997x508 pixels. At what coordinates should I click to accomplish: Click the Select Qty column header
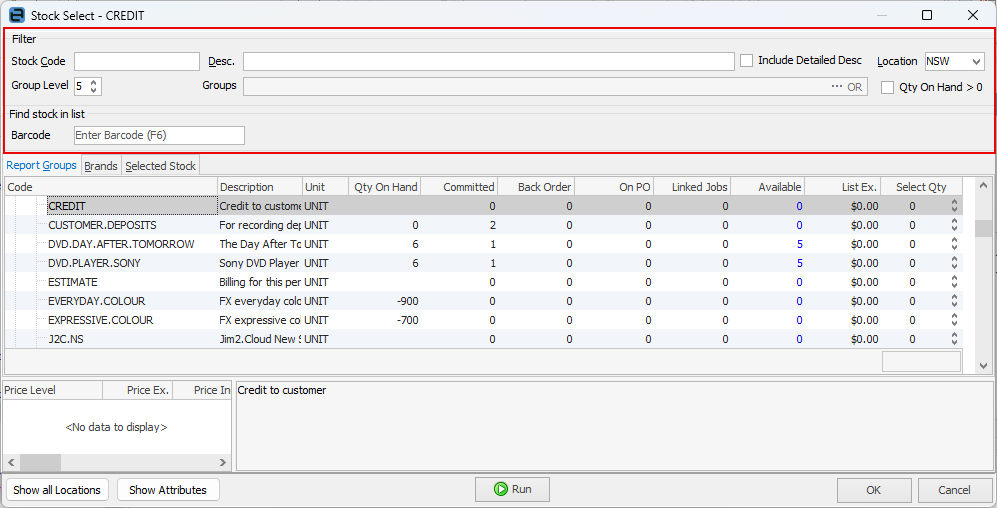click(x=921, y=187)
